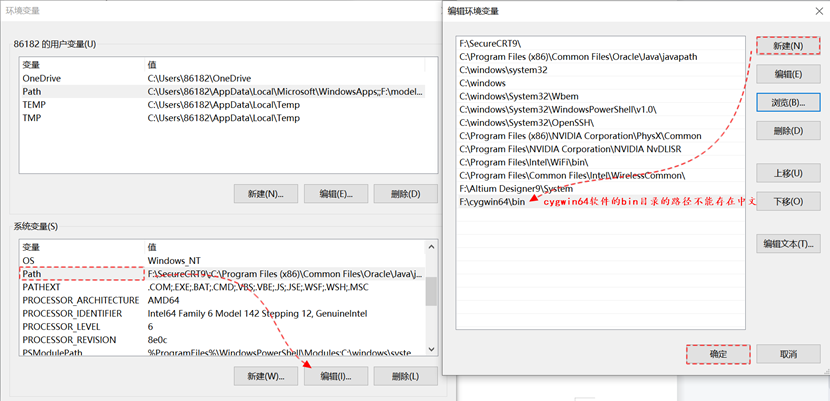Select the PATHEXT system variable
Screen dimensions: 830x401
point(222,287)
